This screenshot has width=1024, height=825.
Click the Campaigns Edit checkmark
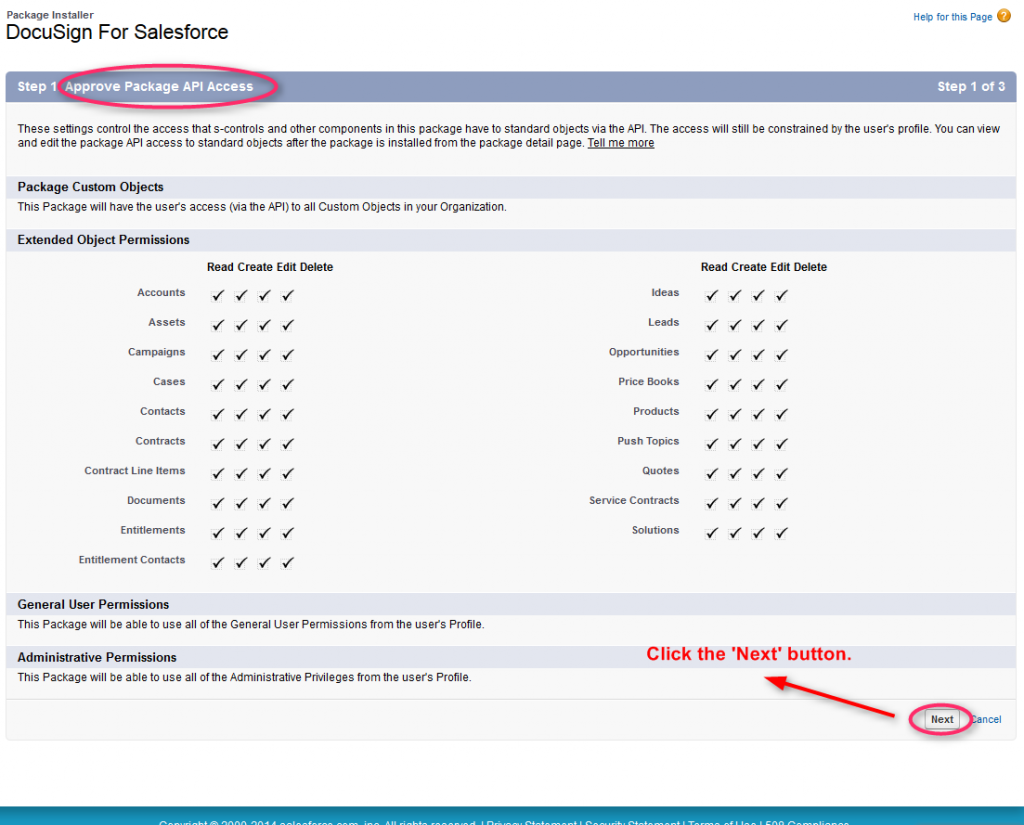[x=264, y=355]
